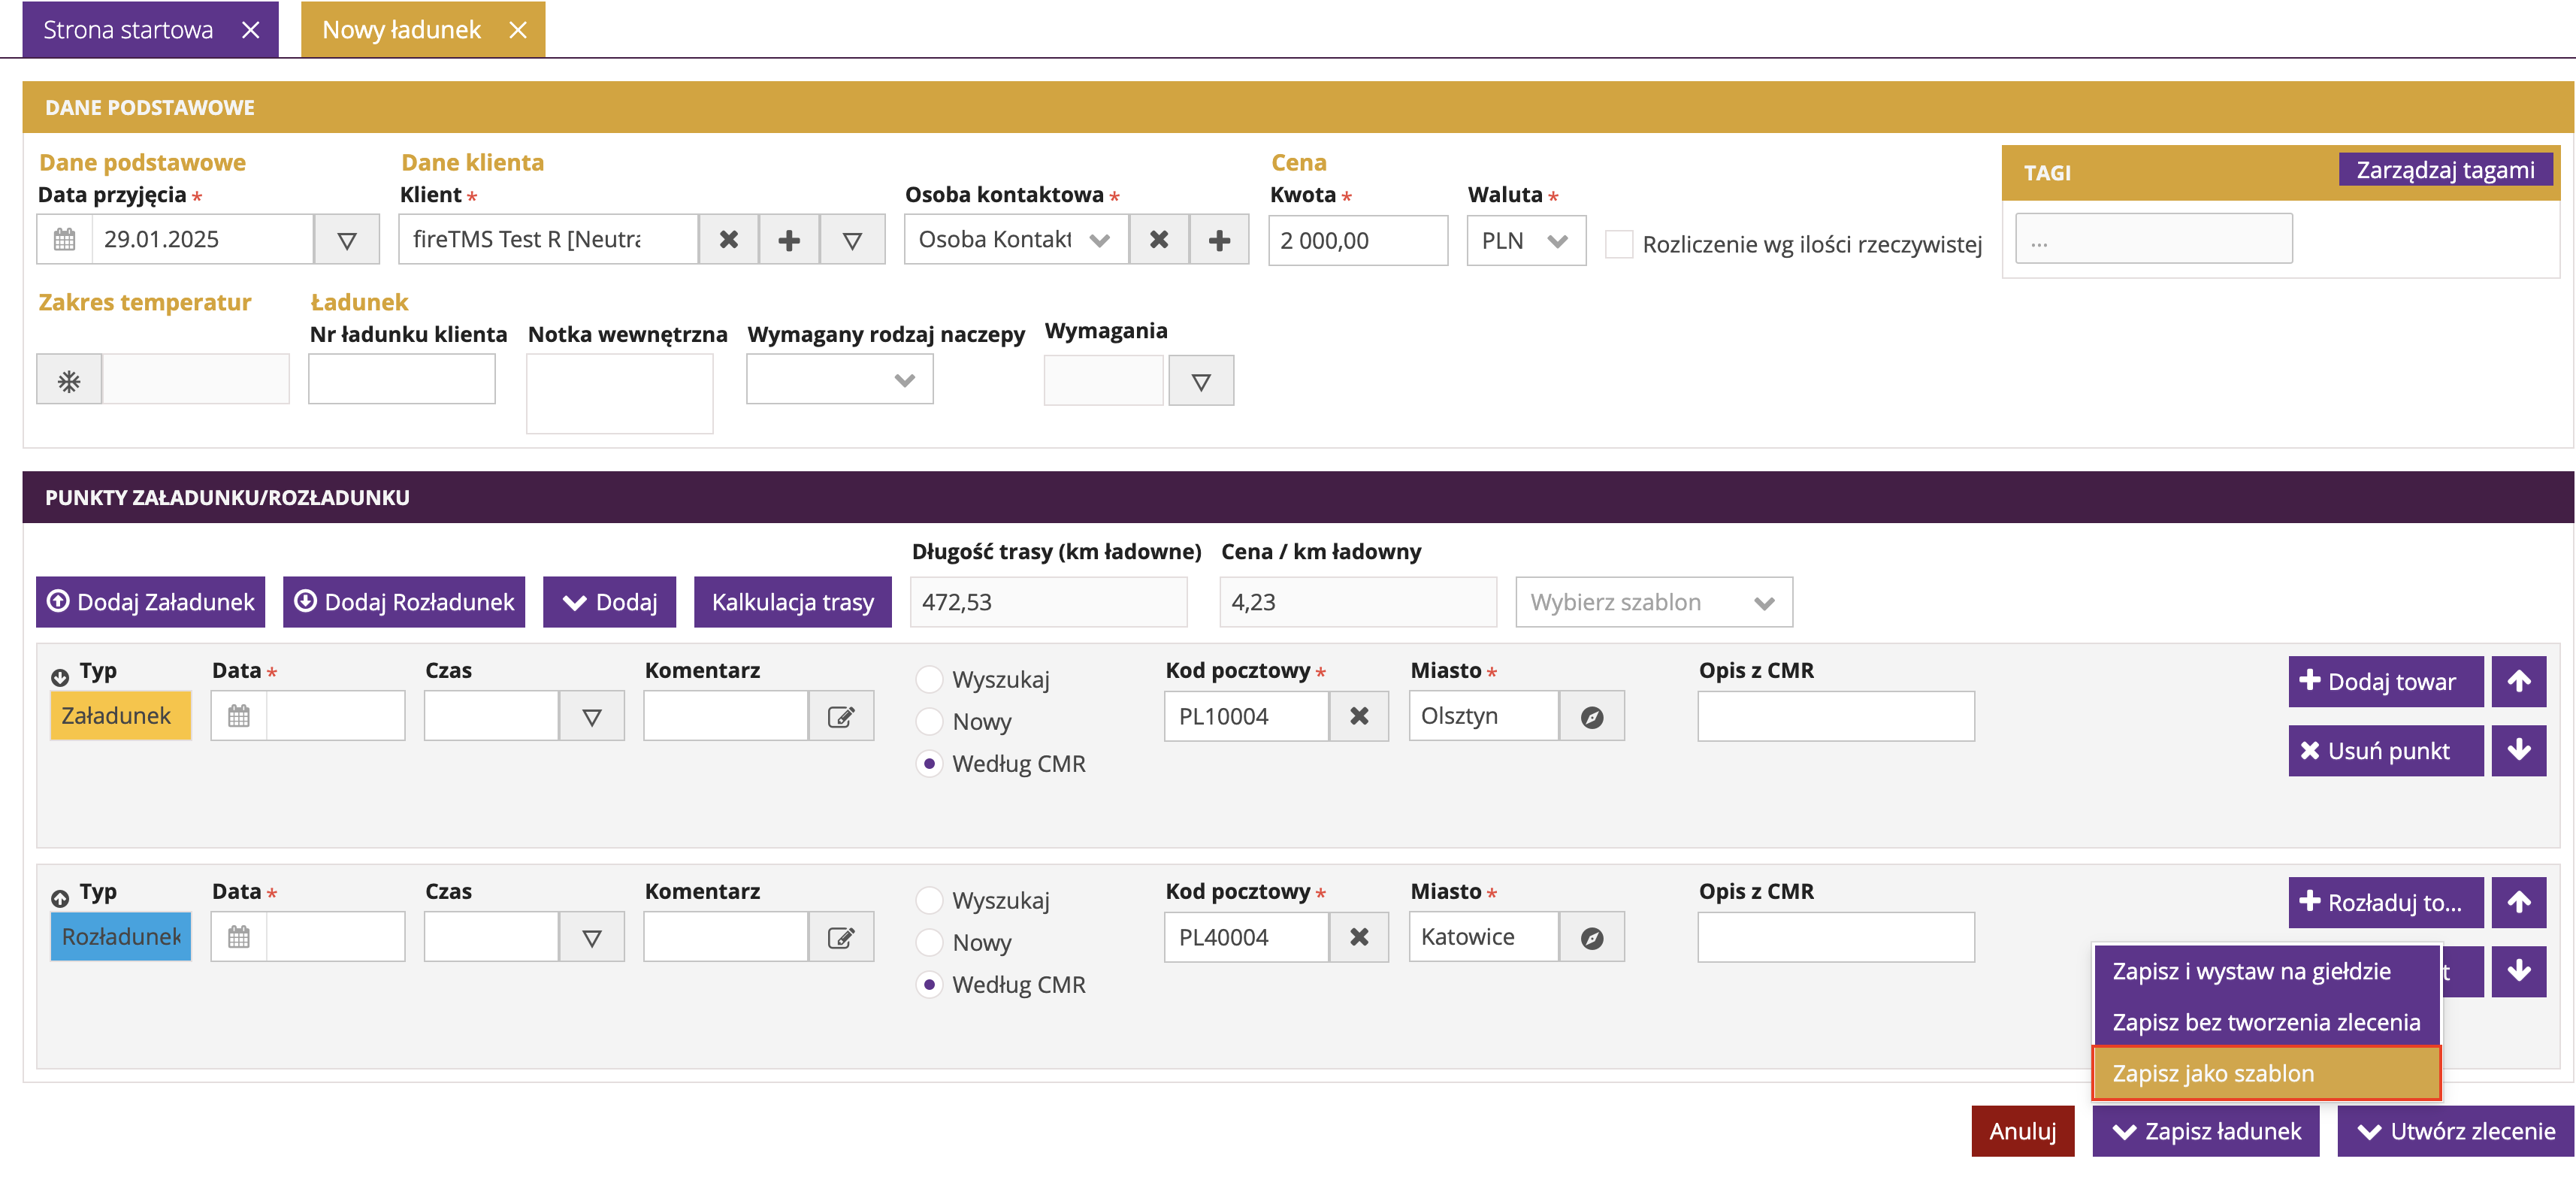Open the Waluta PLN dropdown

pos(1526,241)
